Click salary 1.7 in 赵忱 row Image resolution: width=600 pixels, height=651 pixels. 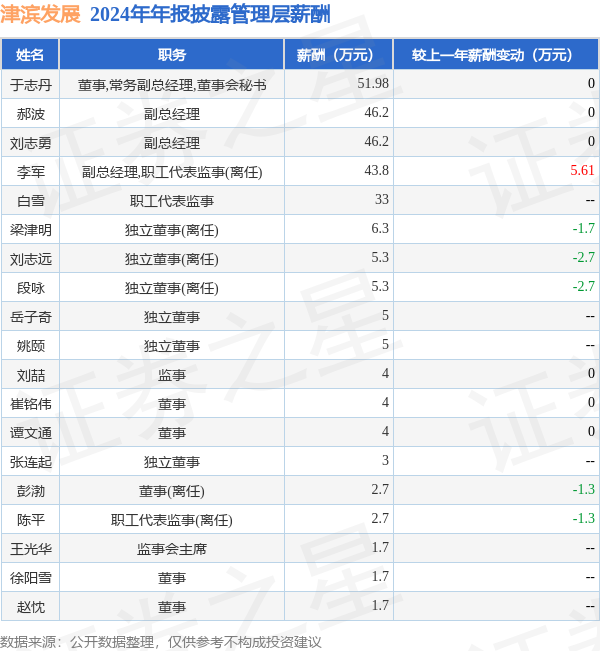(380, 605)
